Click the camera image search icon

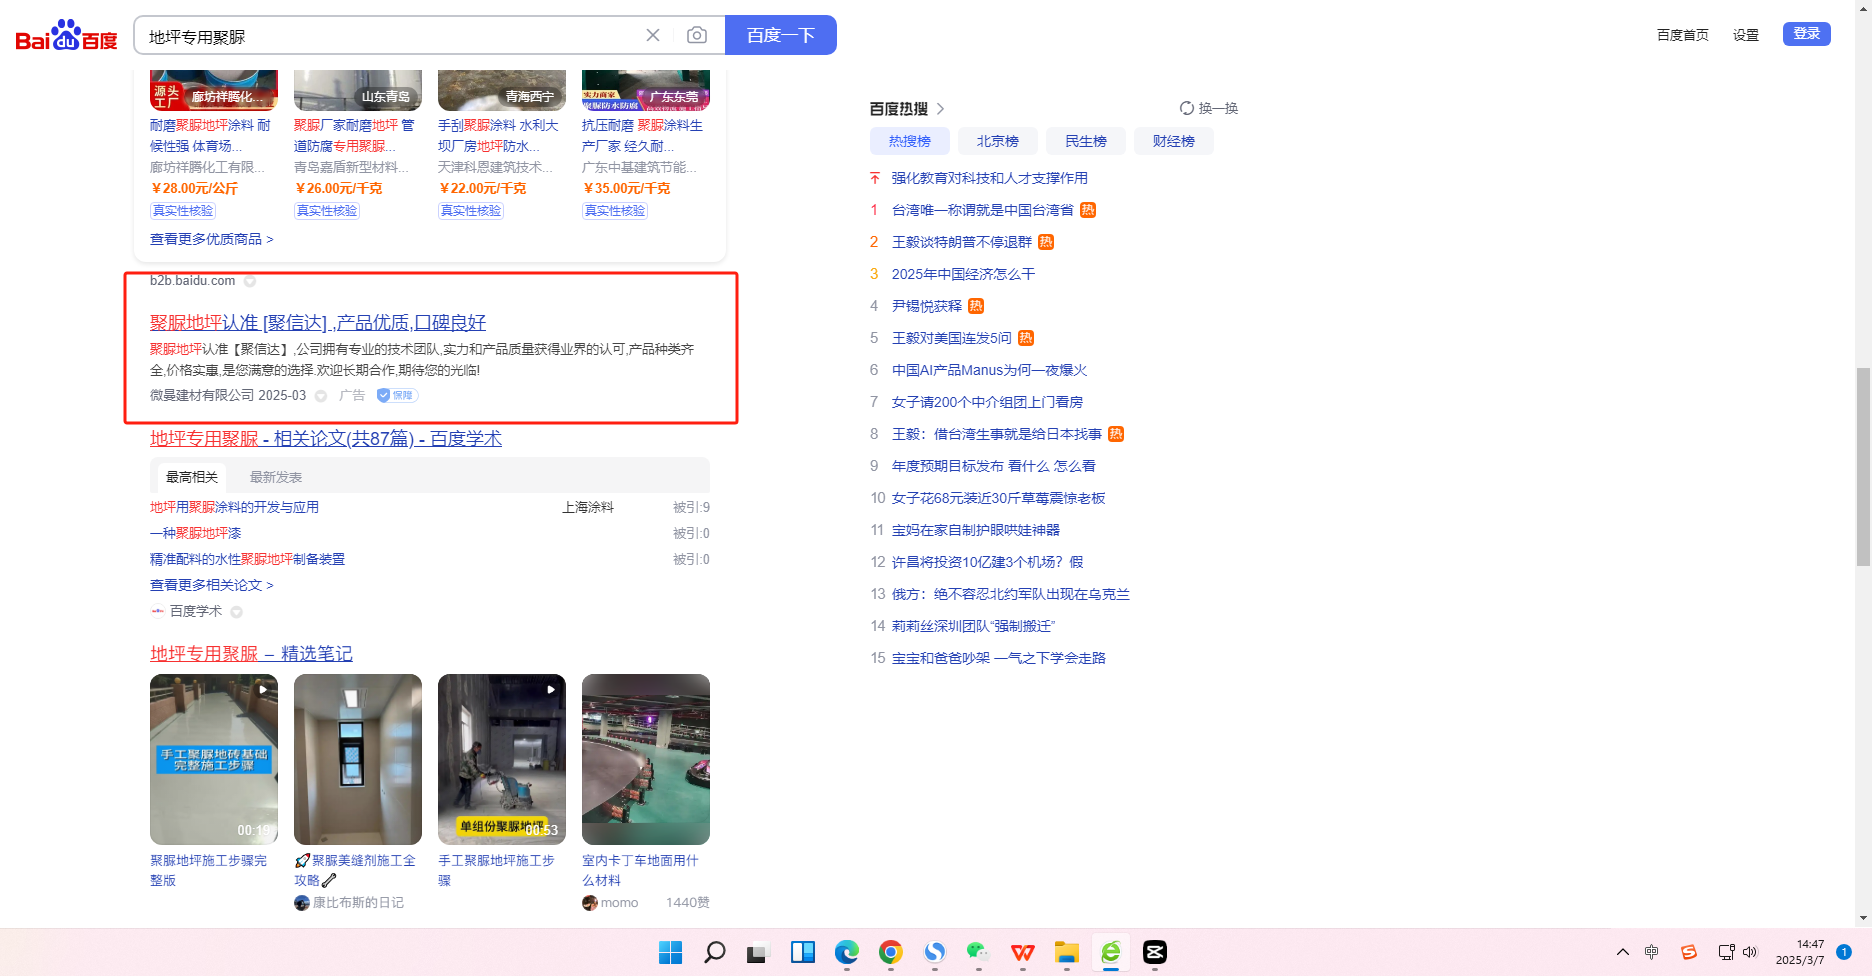click(x=697, y=36)
